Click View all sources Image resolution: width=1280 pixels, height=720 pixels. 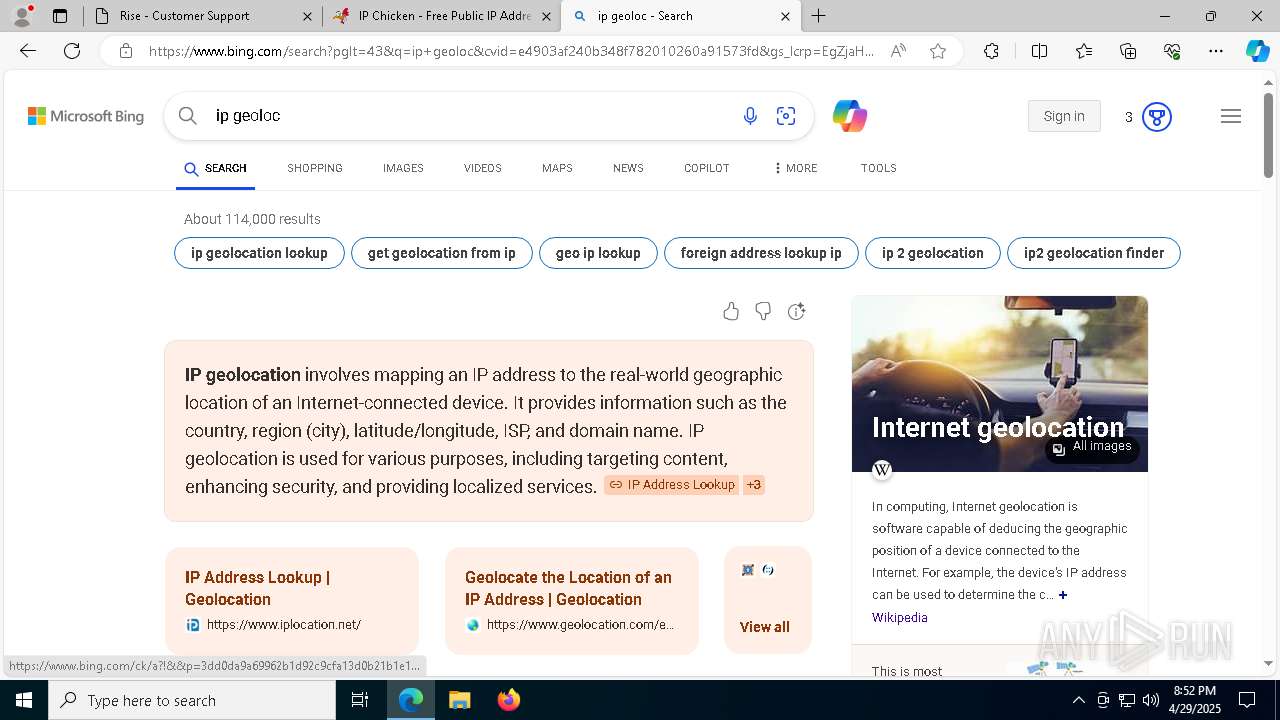(x=765, y=627)
